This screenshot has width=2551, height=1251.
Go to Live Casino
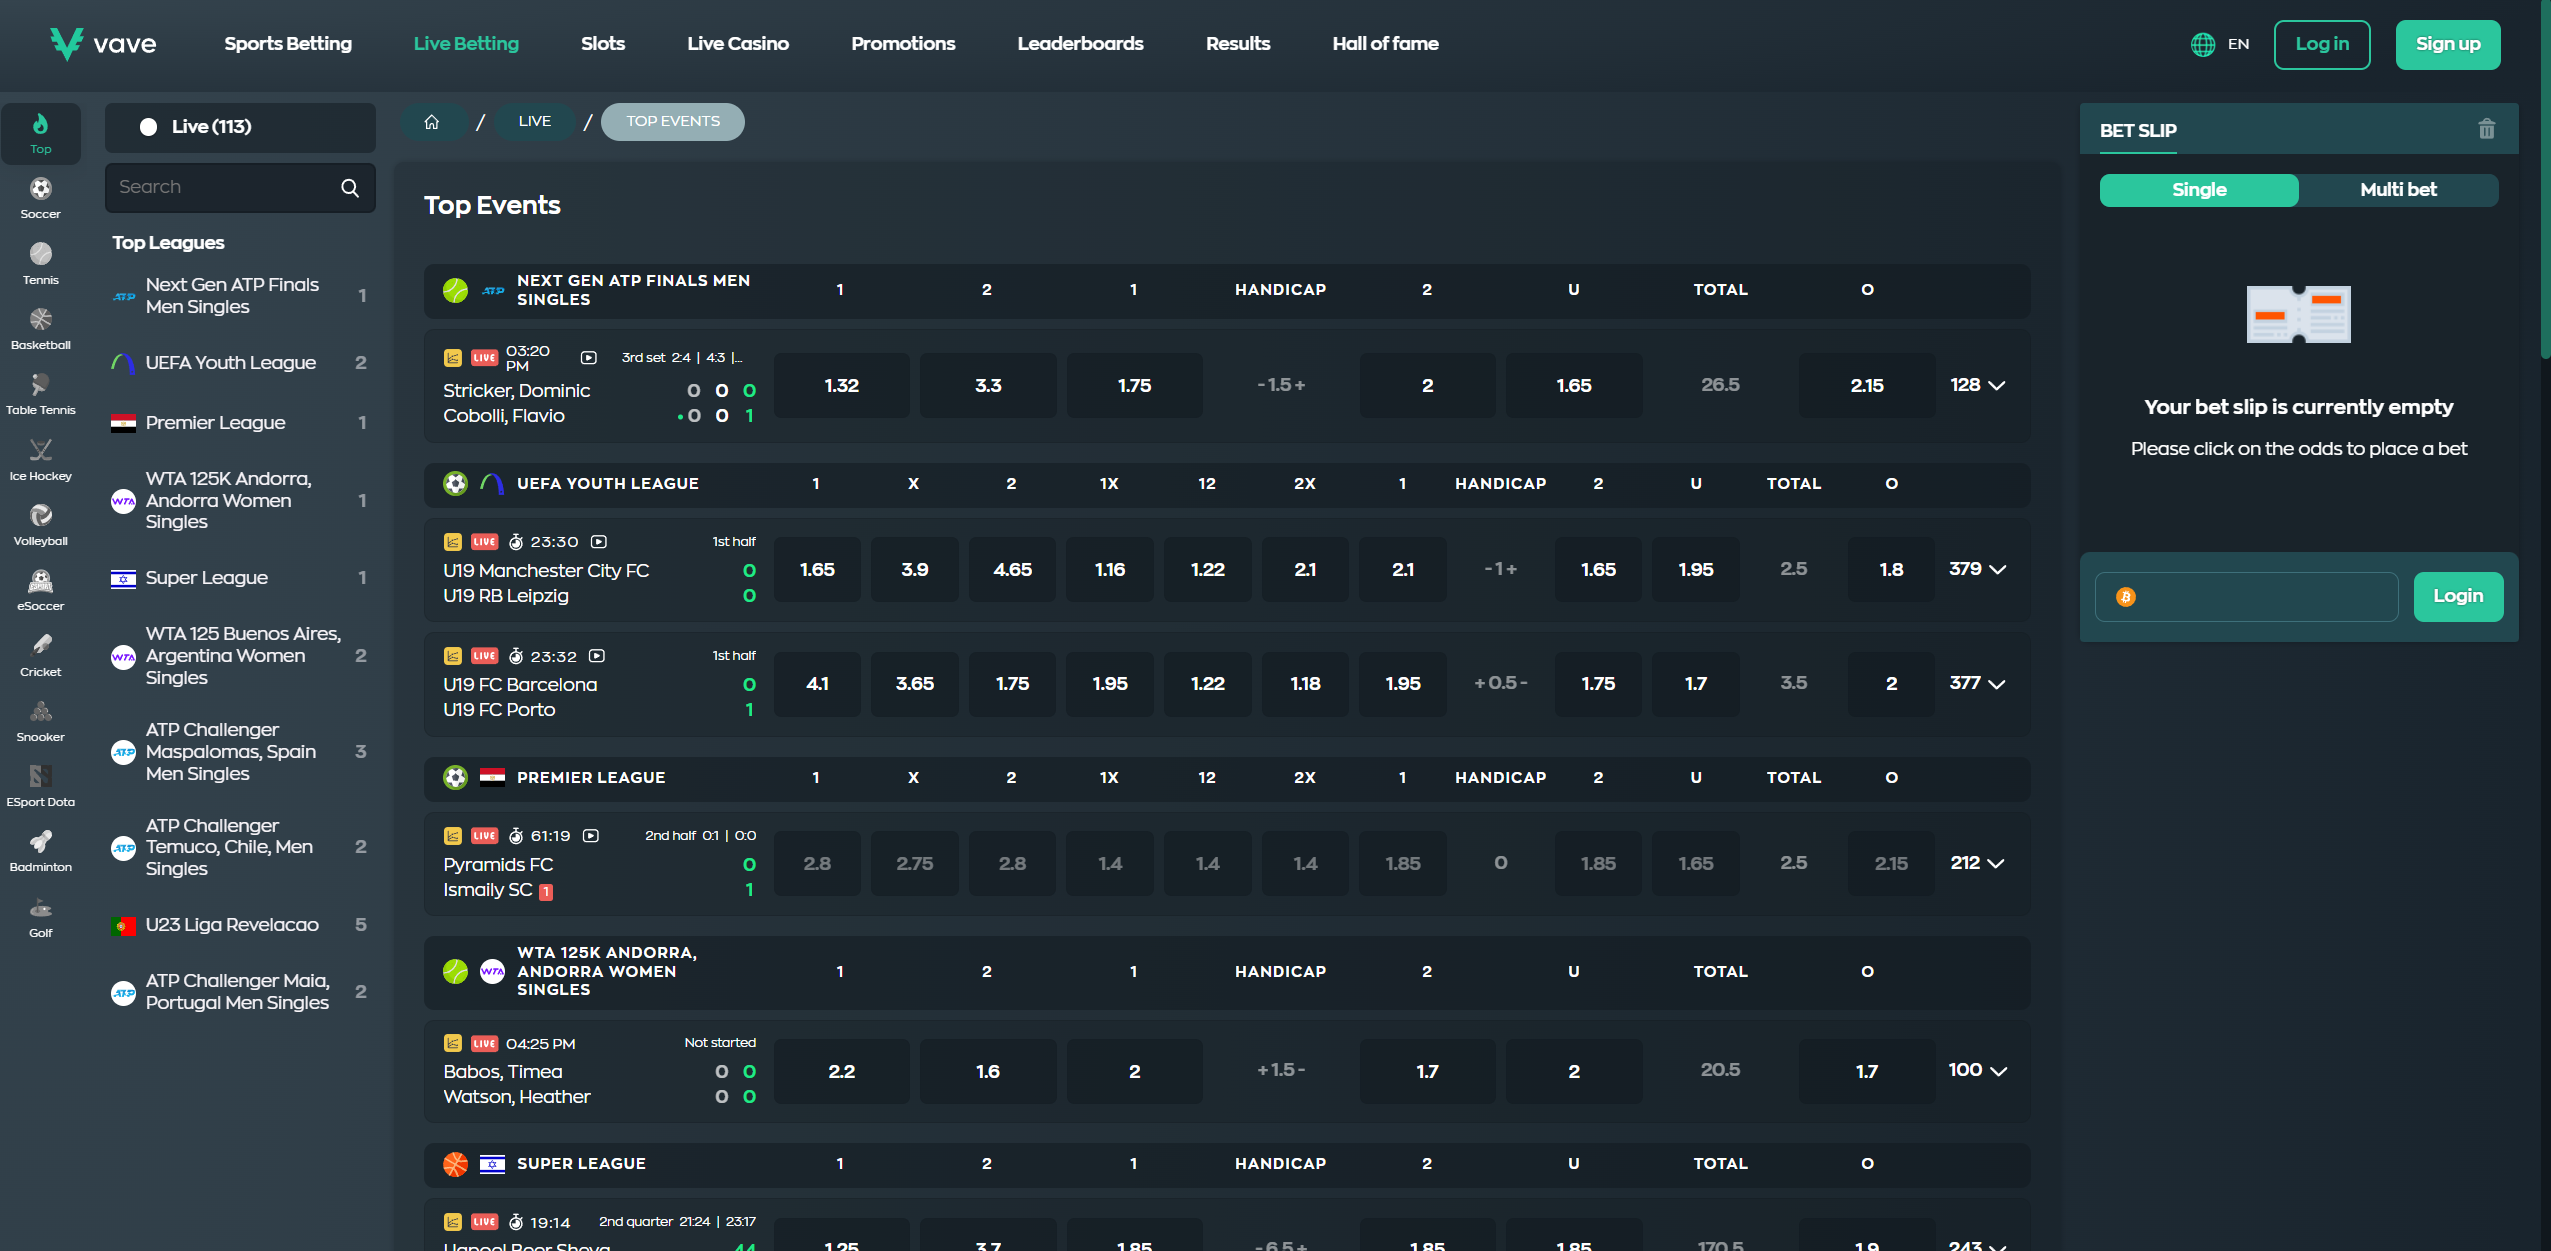[738, 44]
